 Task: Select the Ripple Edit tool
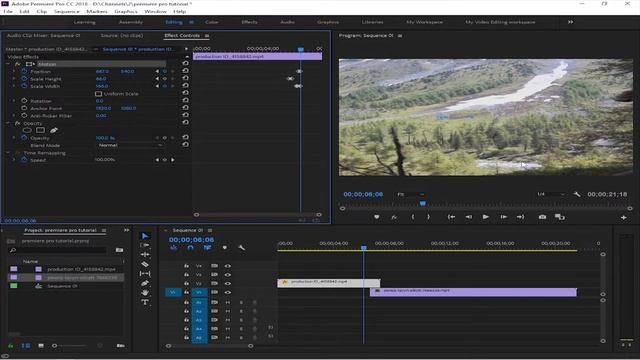pyautogui.click(x=145, y=255)
